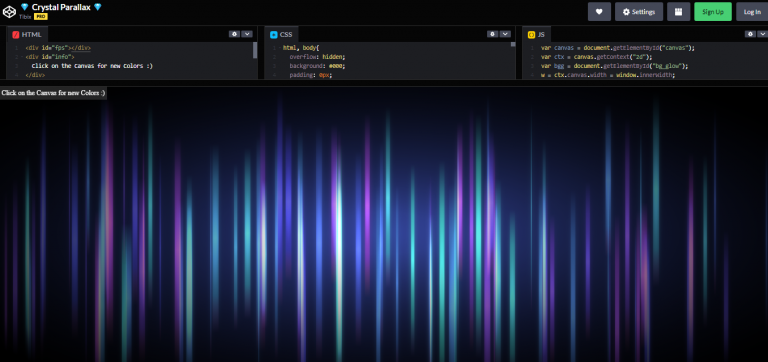The width and height of the screenshot is (768, 362).
Task: Open CSS editor settings gear
Action: pos(493,34)
